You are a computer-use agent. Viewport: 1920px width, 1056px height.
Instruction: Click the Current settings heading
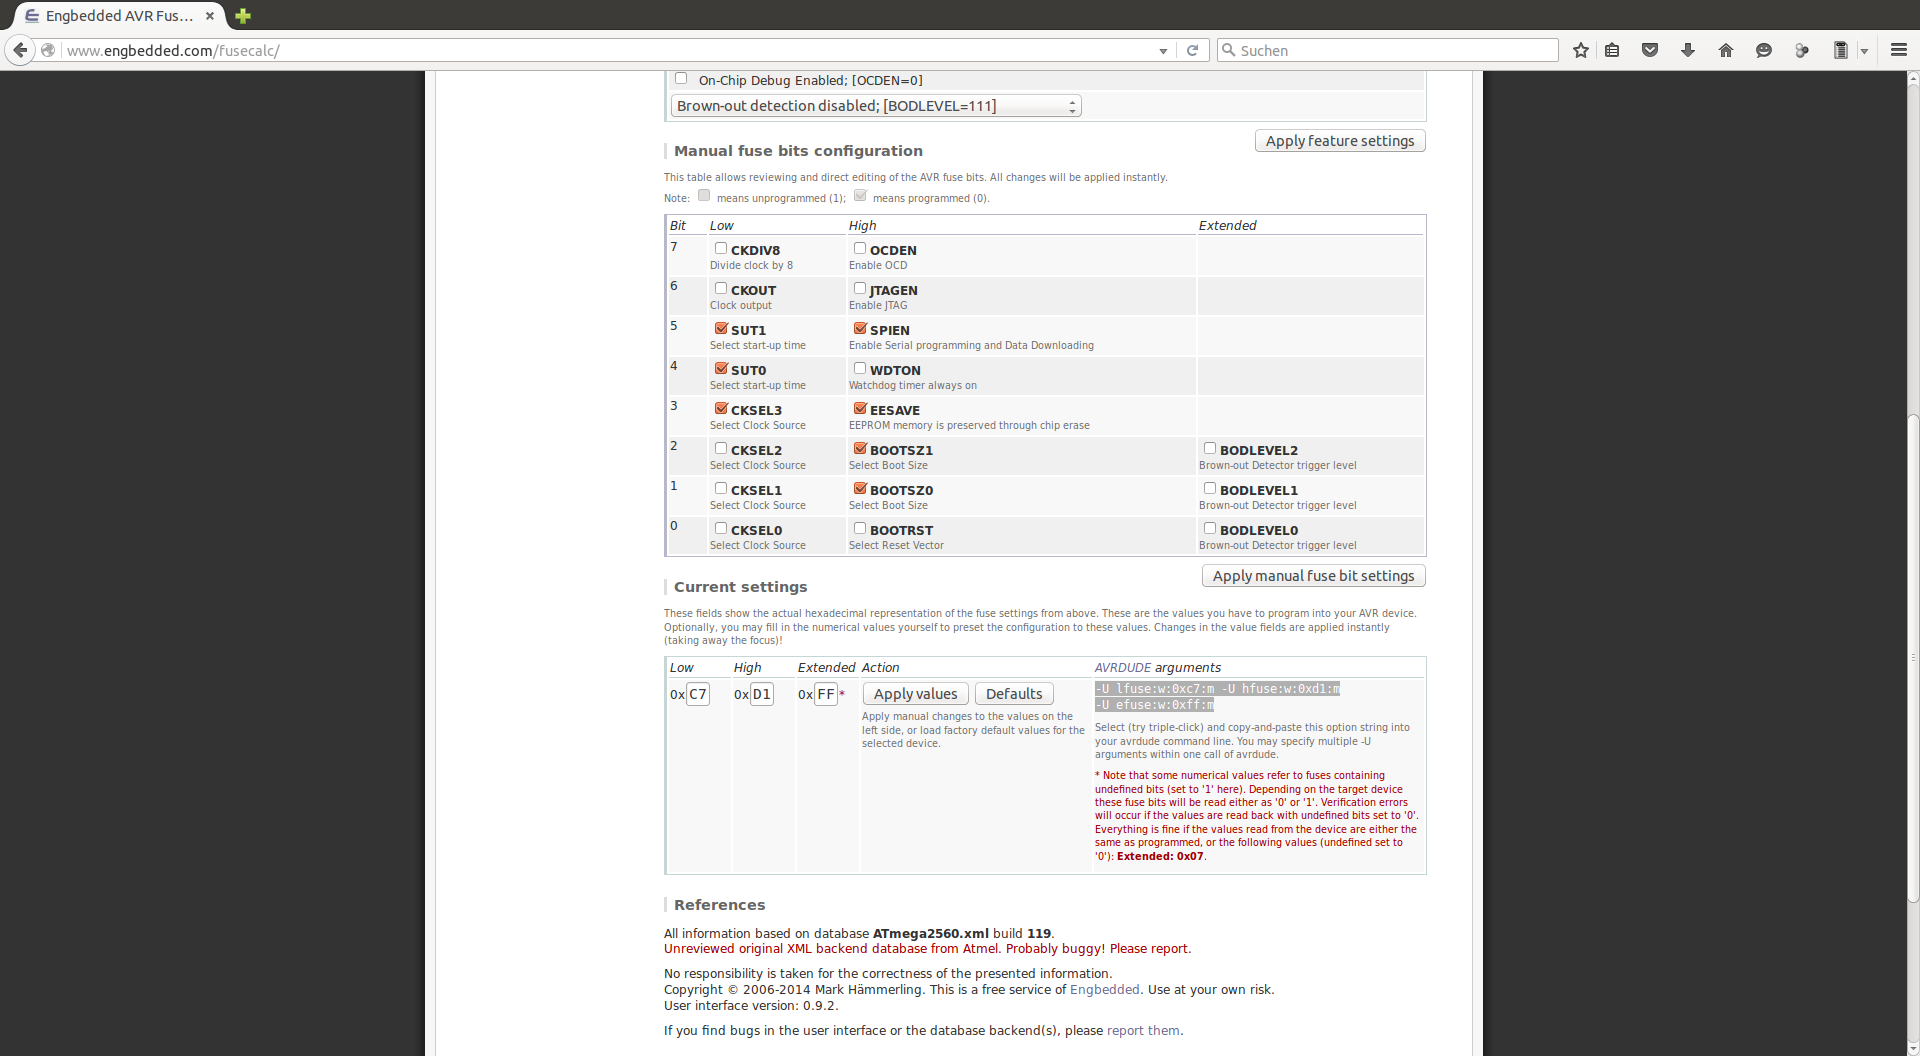(740, 587)
